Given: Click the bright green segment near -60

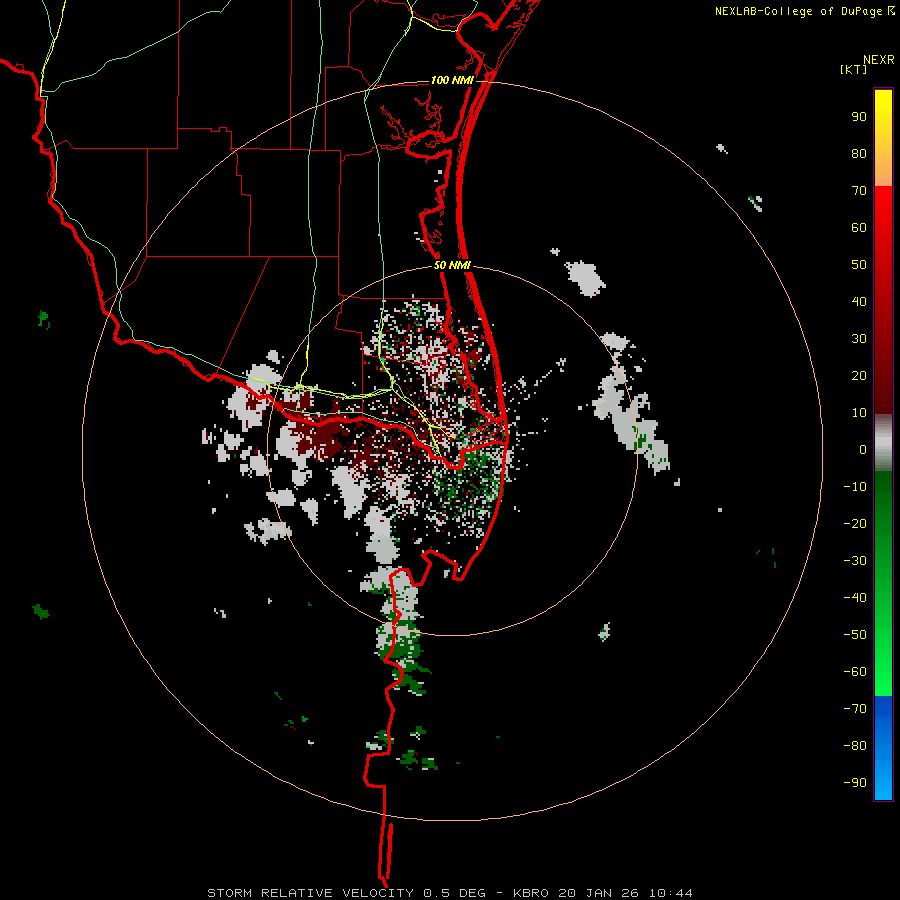Looking at the screenshot, I should coord(883,672).
